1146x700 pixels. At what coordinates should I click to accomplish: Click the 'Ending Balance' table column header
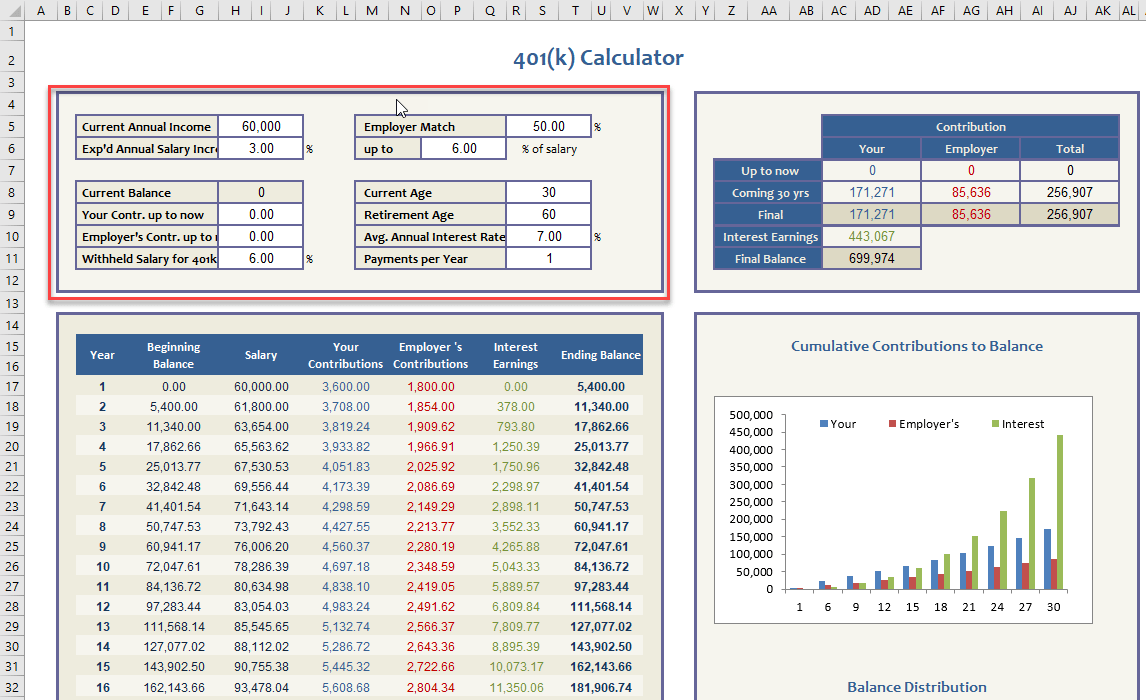click(600, 355)
